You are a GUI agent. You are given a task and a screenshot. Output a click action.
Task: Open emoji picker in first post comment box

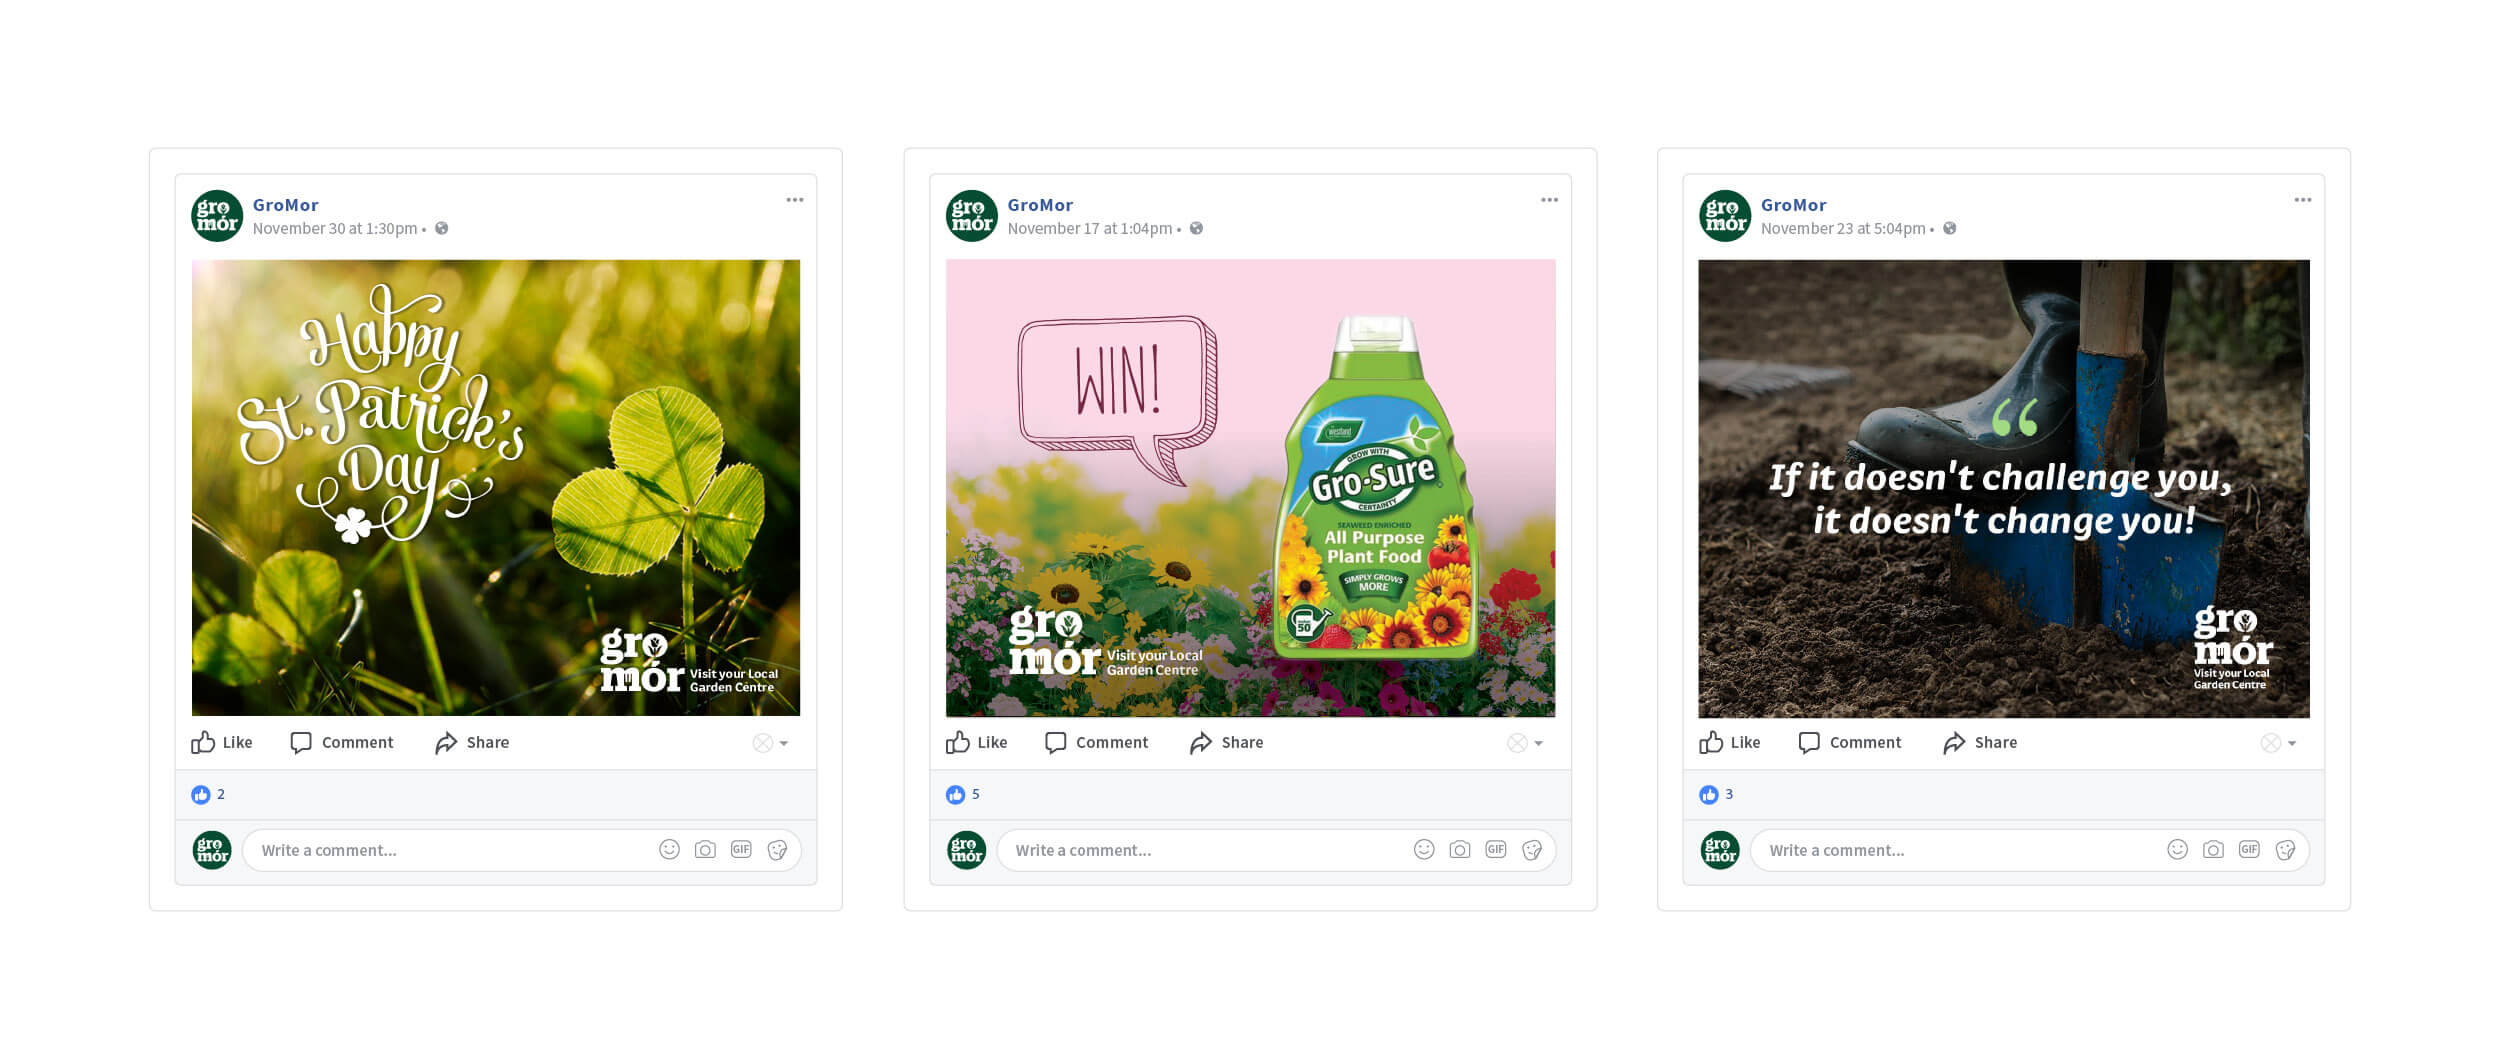click(x=669, y=850)
